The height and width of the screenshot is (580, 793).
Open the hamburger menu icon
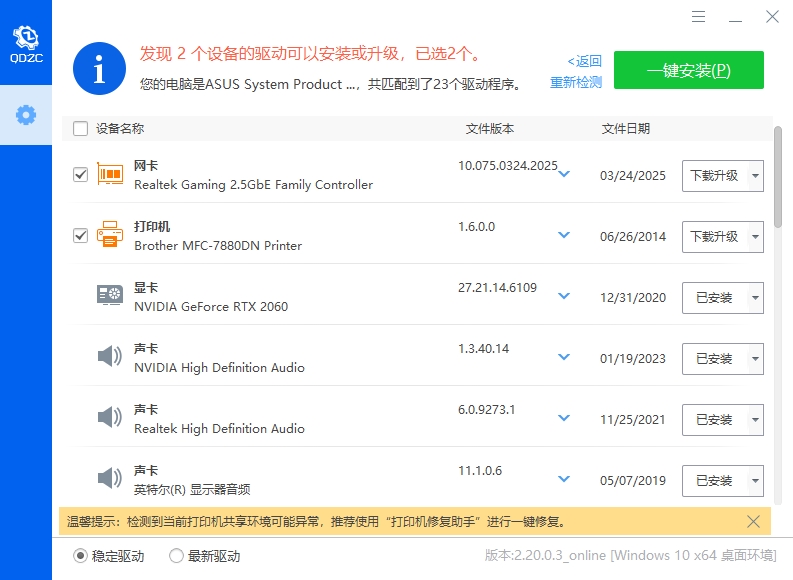698,17
